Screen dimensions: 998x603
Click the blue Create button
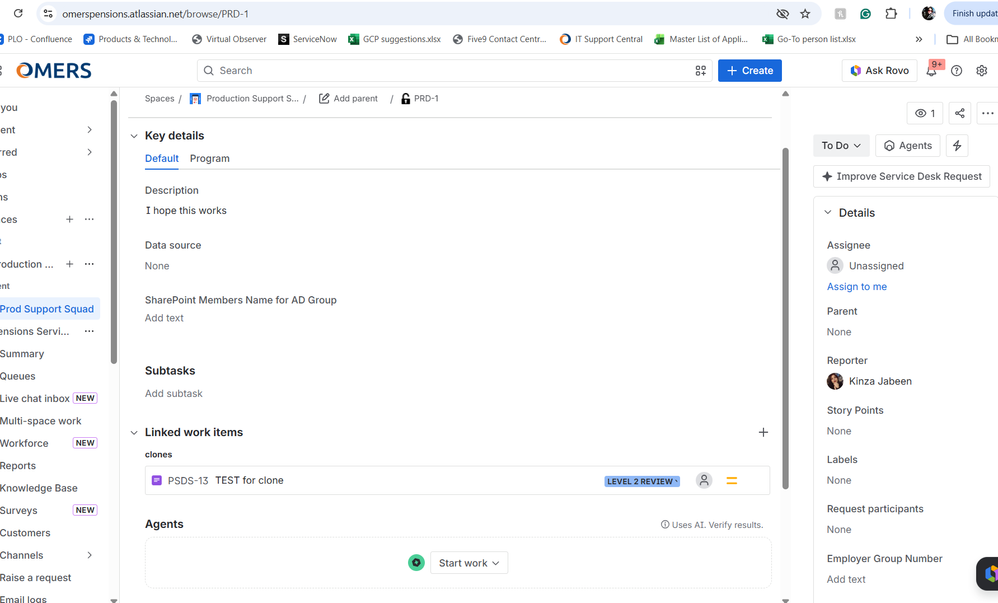pyautogui.click(x=750, y=71)
